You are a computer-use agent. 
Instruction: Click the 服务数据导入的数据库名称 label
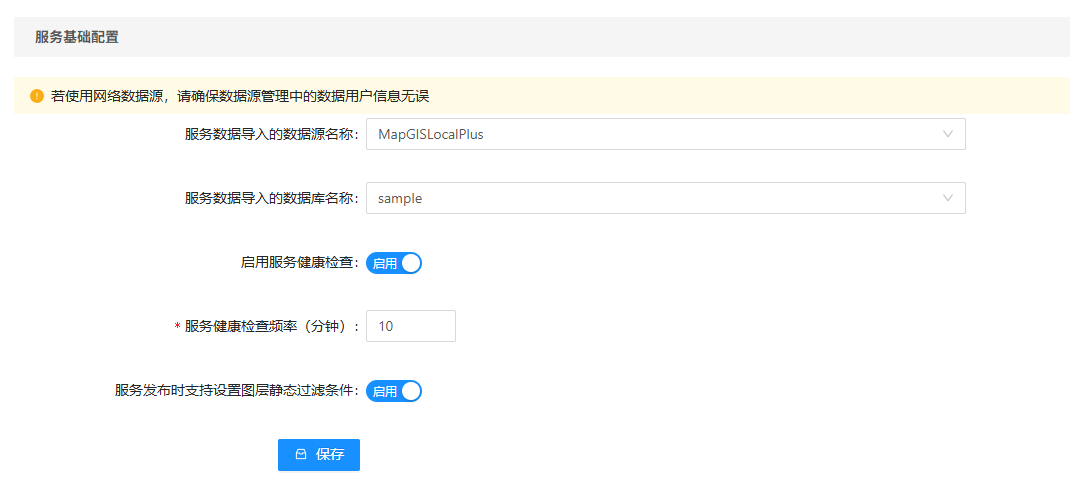pos(271,198)
